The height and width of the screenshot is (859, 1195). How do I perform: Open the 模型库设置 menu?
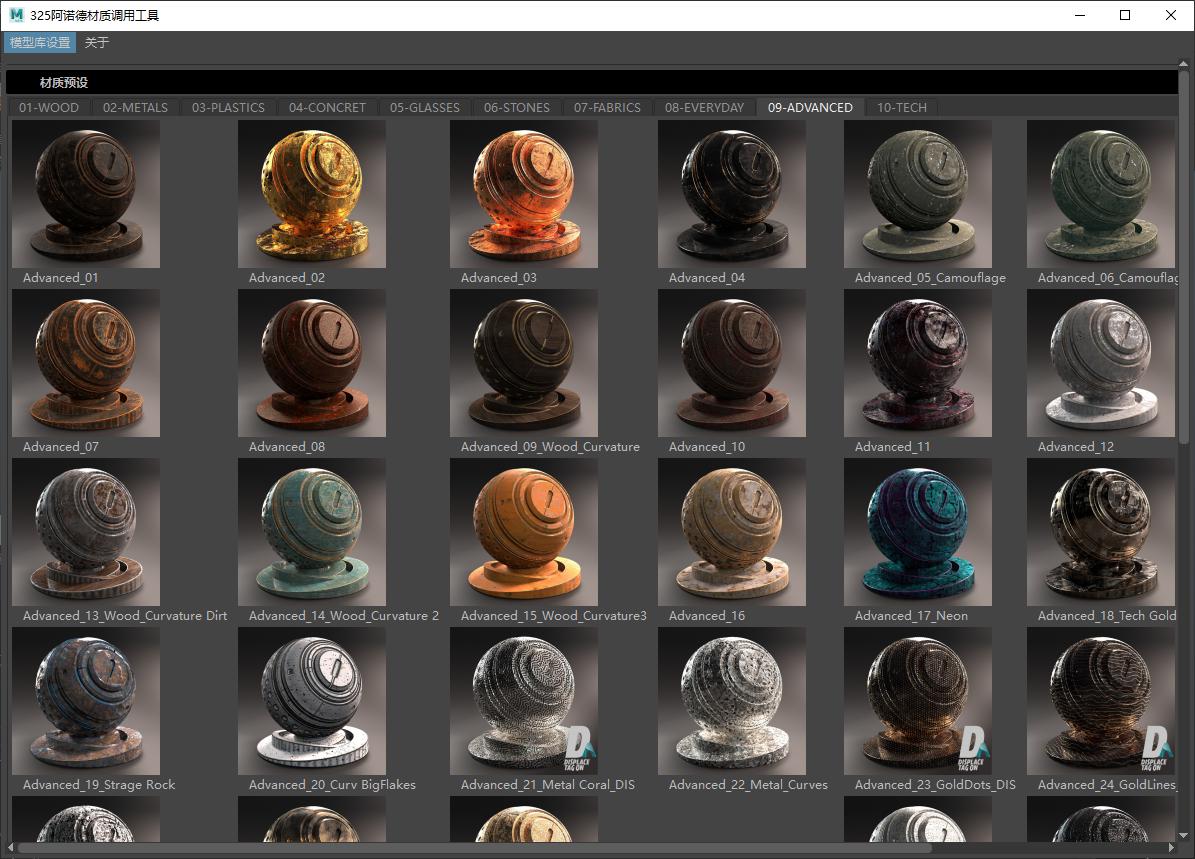point(40,43)
